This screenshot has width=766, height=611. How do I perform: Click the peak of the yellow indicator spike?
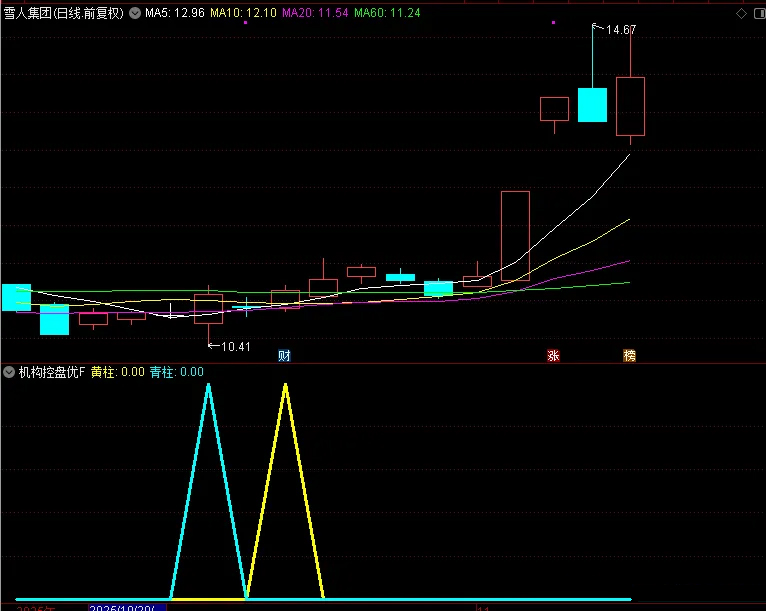coord(285,385)
